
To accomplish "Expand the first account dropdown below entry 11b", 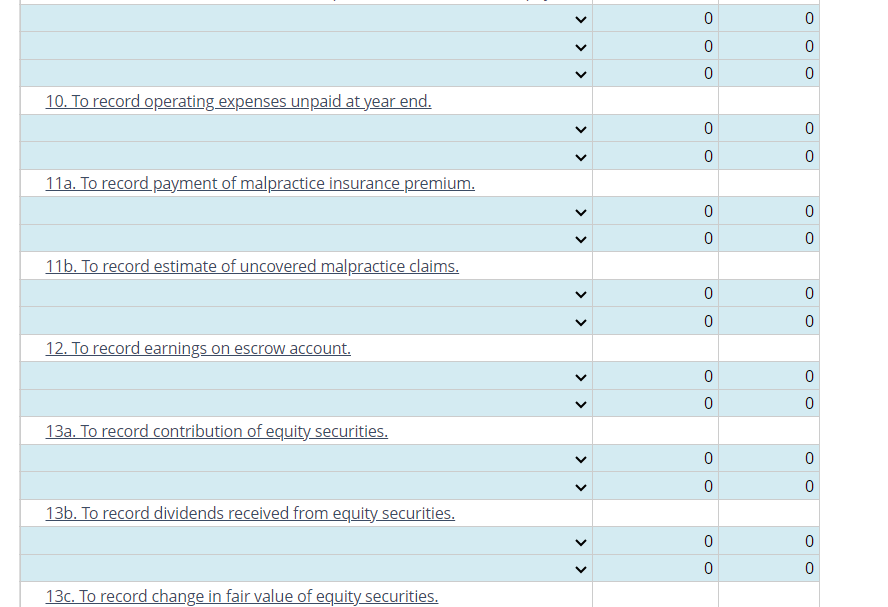I will (x=580, y=293).
